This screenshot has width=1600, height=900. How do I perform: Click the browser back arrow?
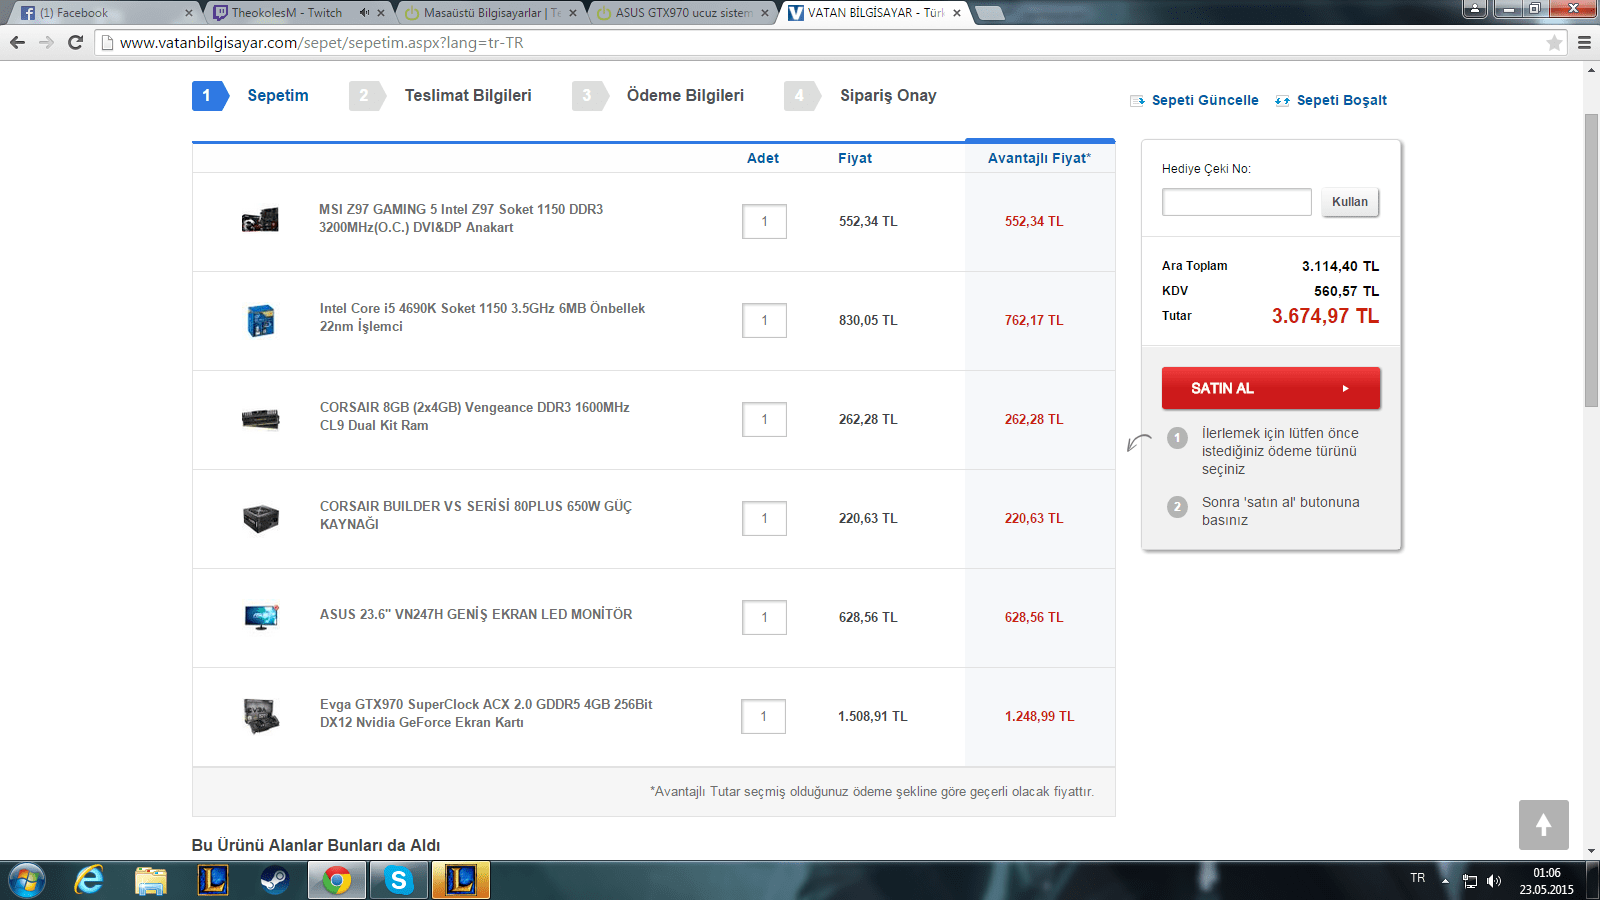(17, 42)
